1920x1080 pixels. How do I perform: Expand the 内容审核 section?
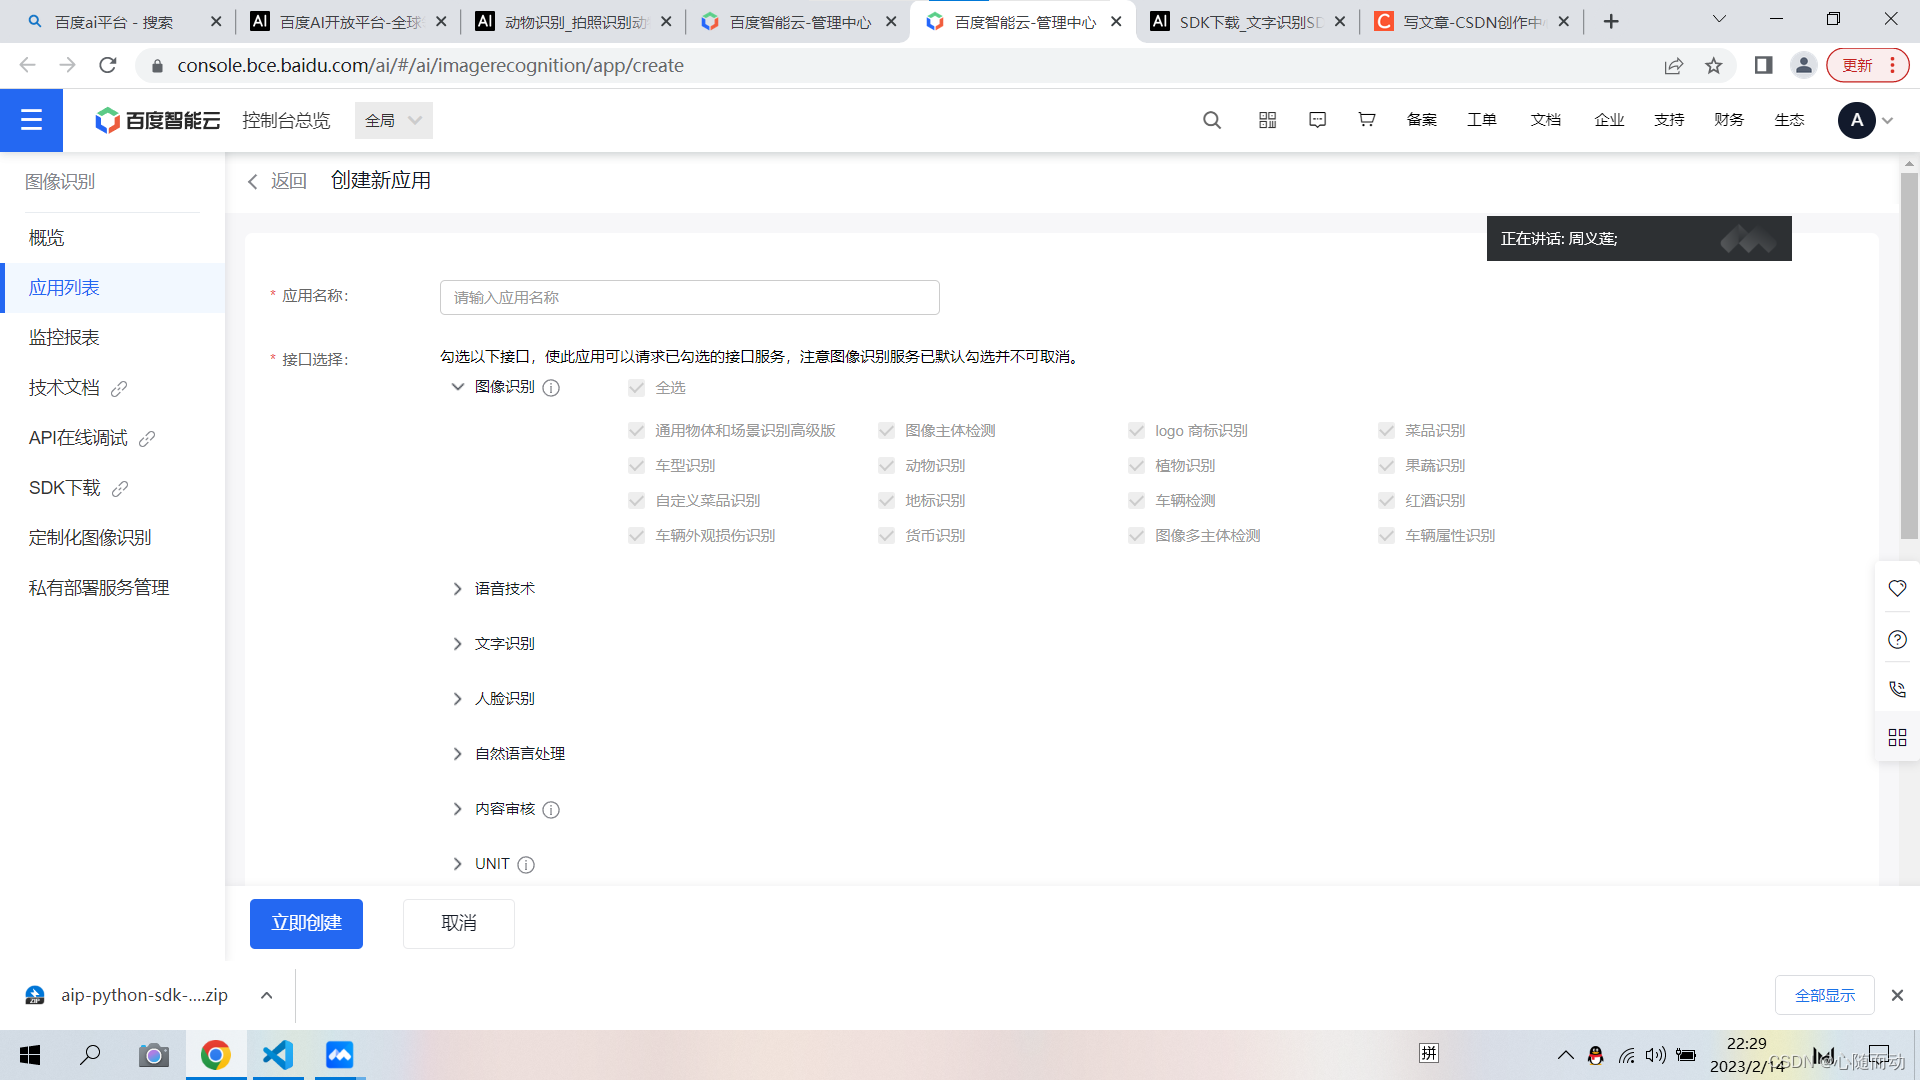(457, 809)
